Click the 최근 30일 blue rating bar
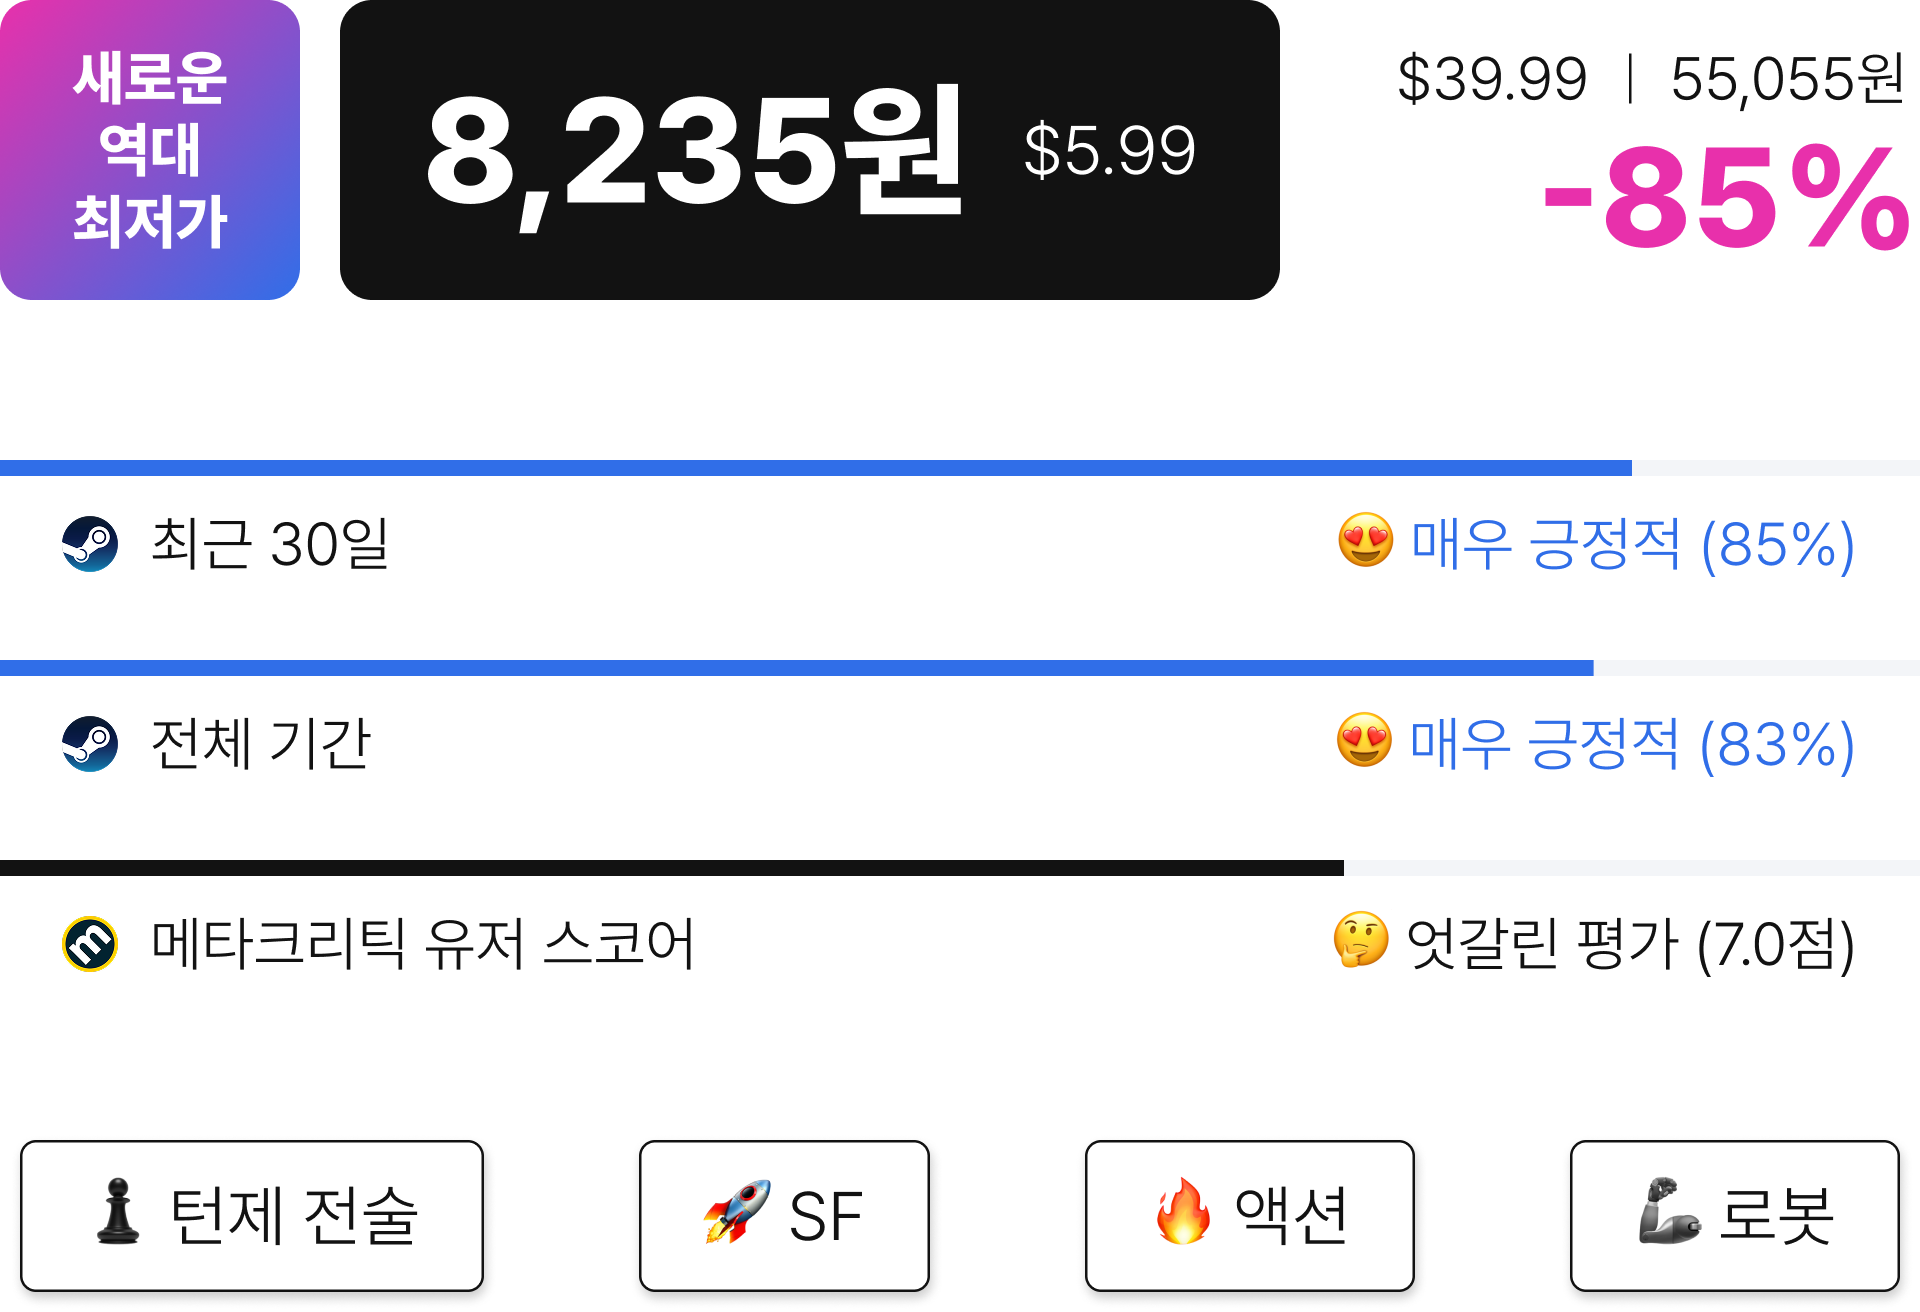Image resolution: width=1920 pixels, height=1312 pixels. (x=816, y=468)
